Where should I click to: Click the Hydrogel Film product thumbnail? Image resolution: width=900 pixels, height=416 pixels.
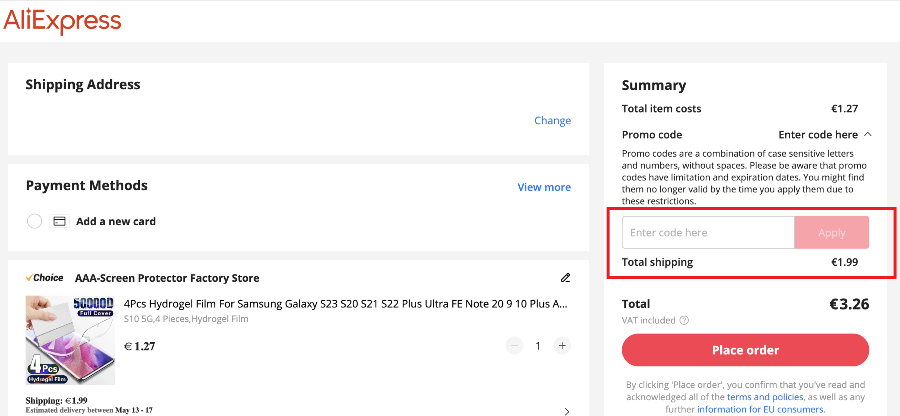[69, 340]
